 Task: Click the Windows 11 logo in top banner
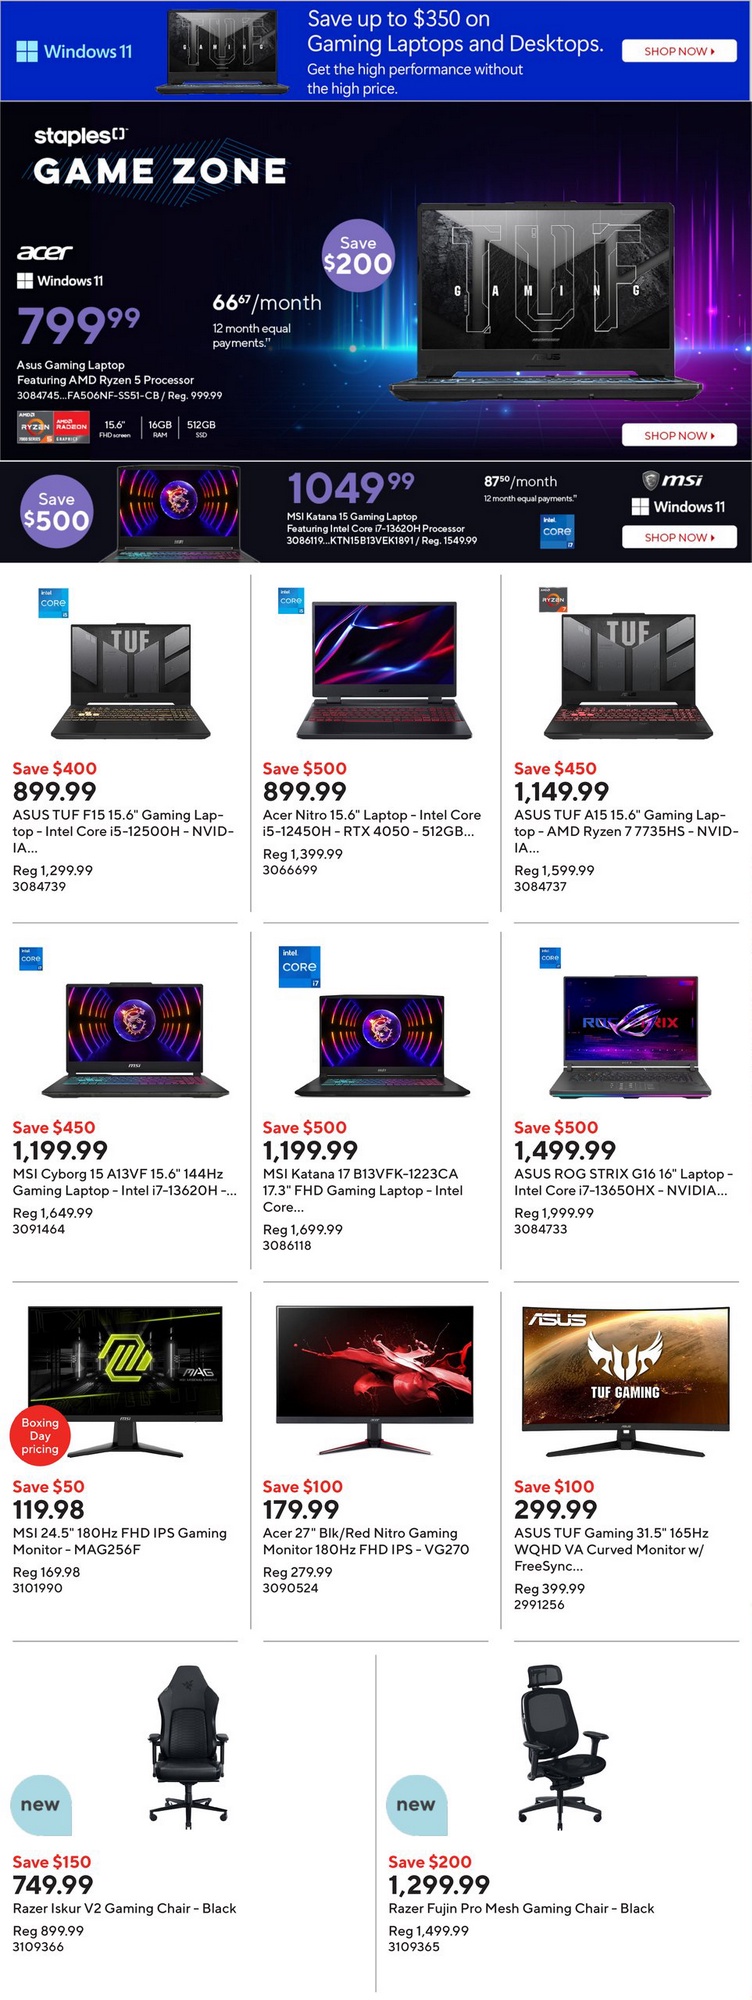pos(75,51)
